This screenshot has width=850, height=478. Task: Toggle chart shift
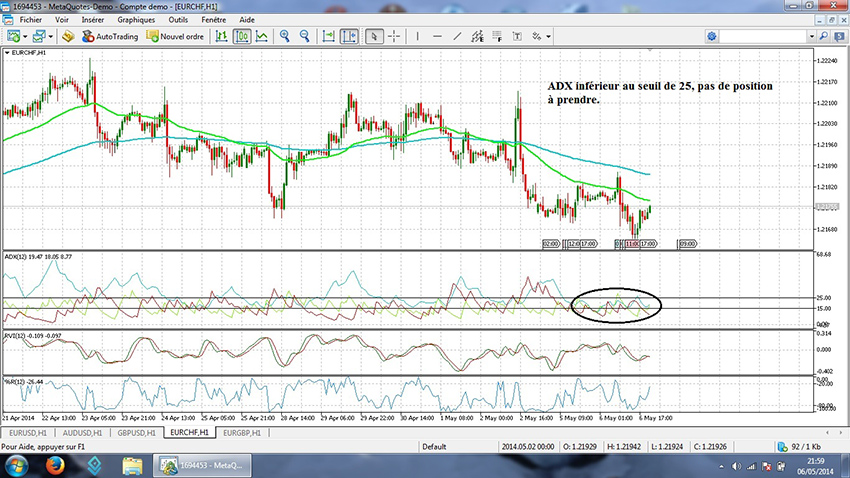point(349,36)
